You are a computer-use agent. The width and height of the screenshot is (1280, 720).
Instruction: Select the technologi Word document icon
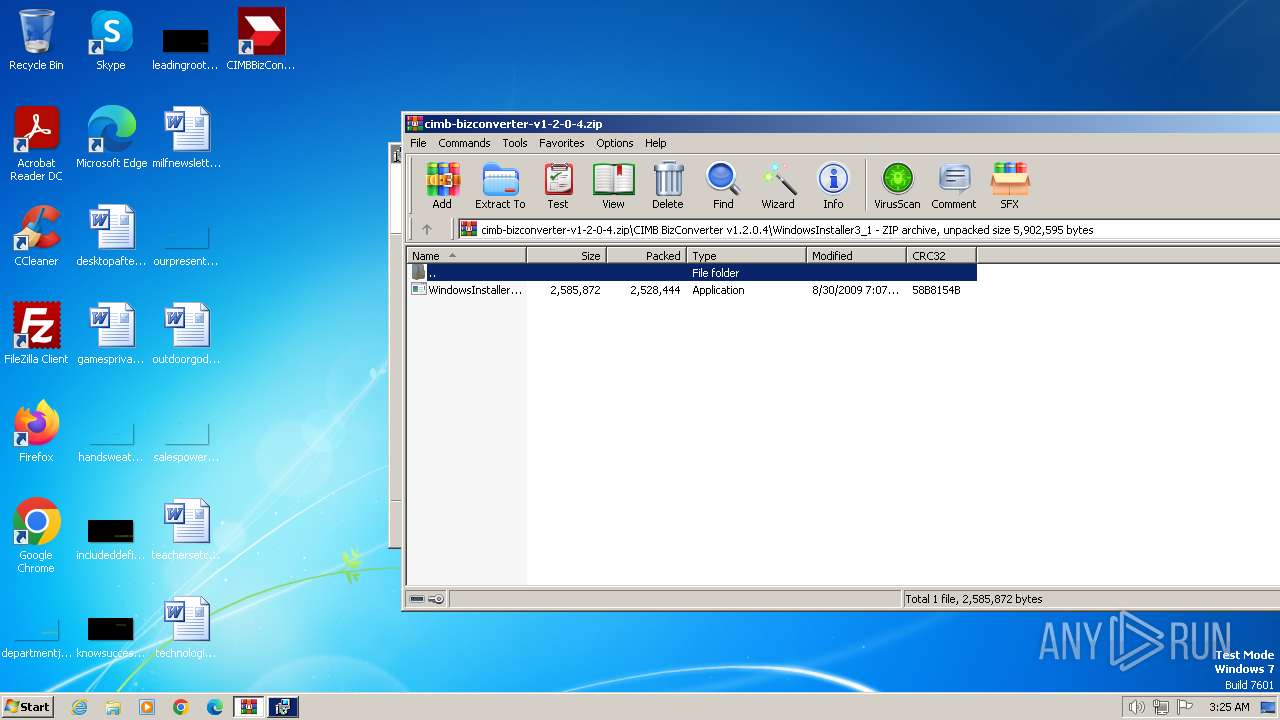point(186,628)
